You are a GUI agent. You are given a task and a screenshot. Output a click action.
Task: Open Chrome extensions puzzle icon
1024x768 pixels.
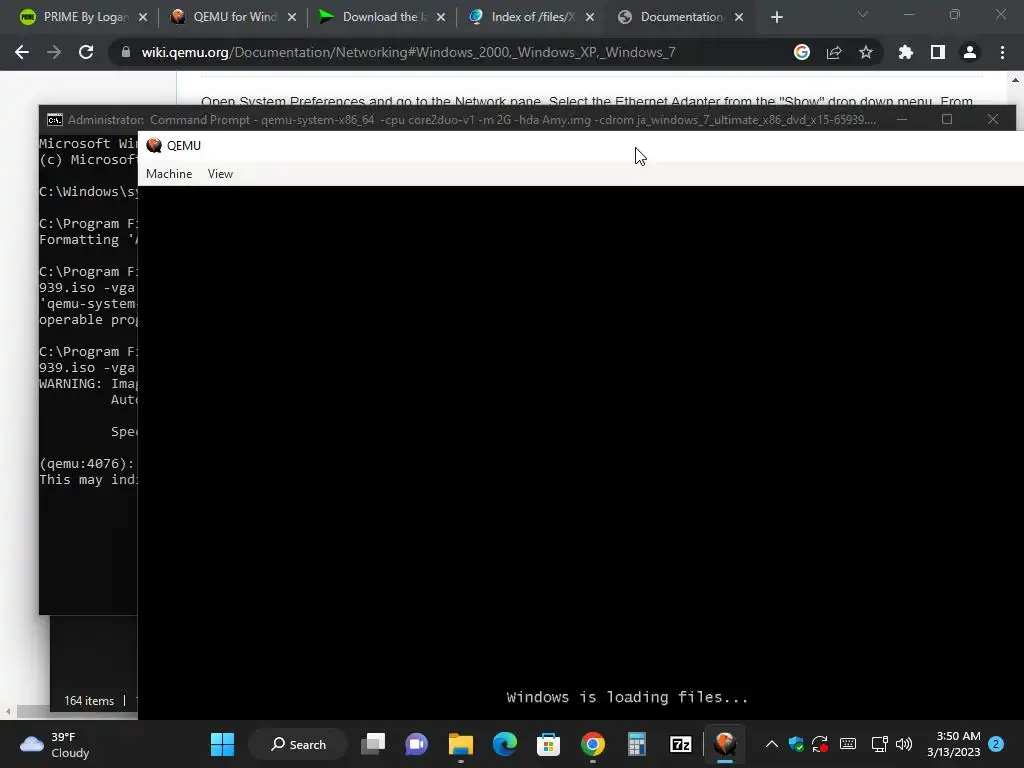906,52
